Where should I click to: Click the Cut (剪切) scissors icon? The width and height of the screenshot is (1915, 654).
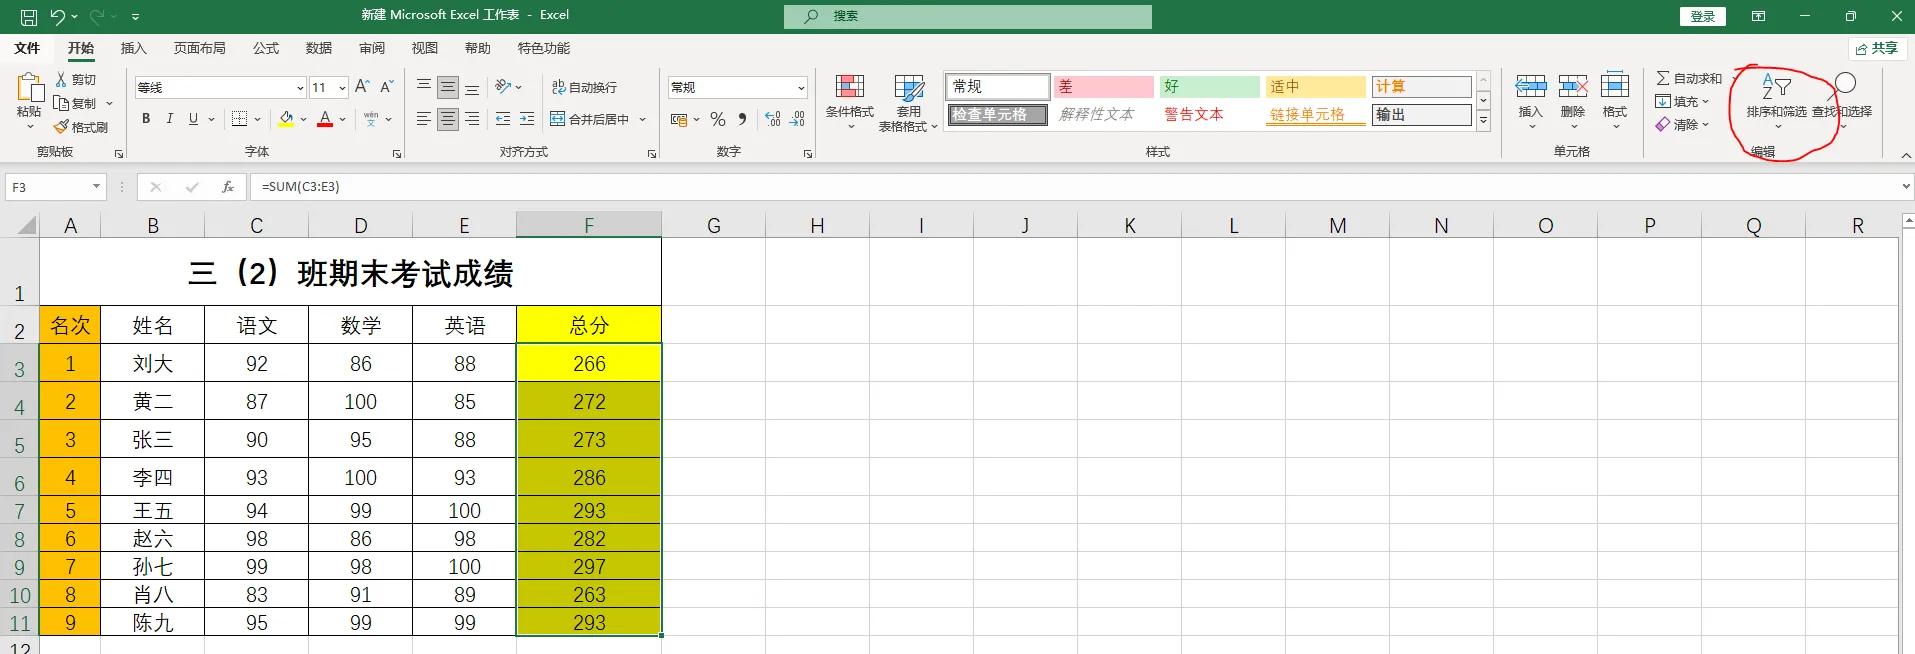pos(62,80)
